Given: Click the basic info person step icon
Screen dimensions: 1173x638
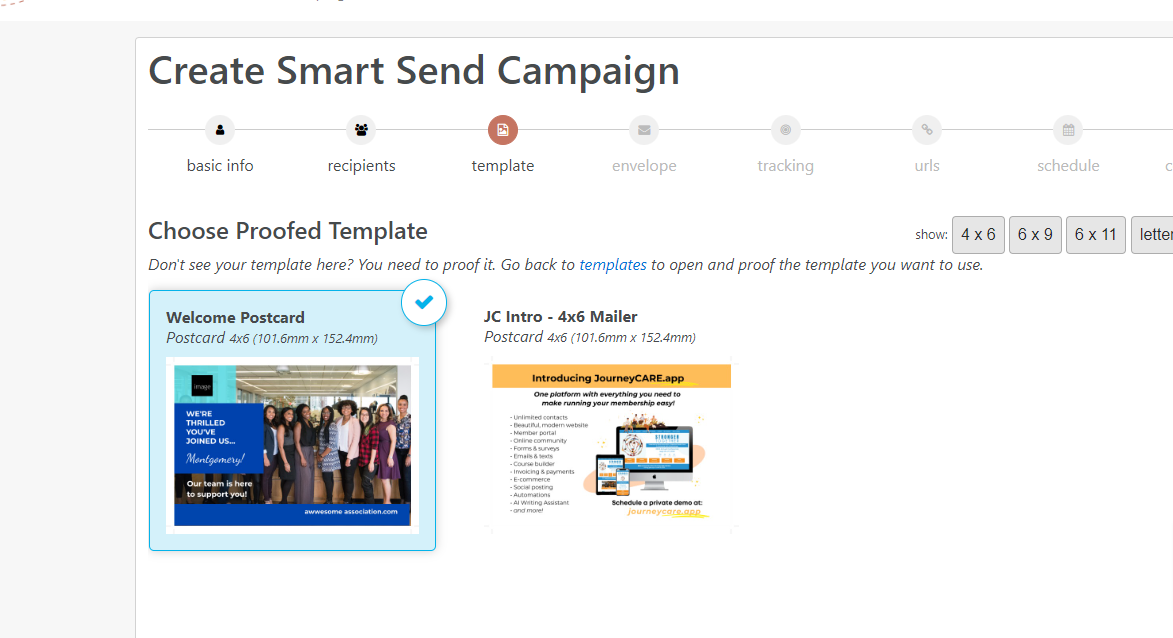Looking at the screenshot, I should [x=220, y=130].
